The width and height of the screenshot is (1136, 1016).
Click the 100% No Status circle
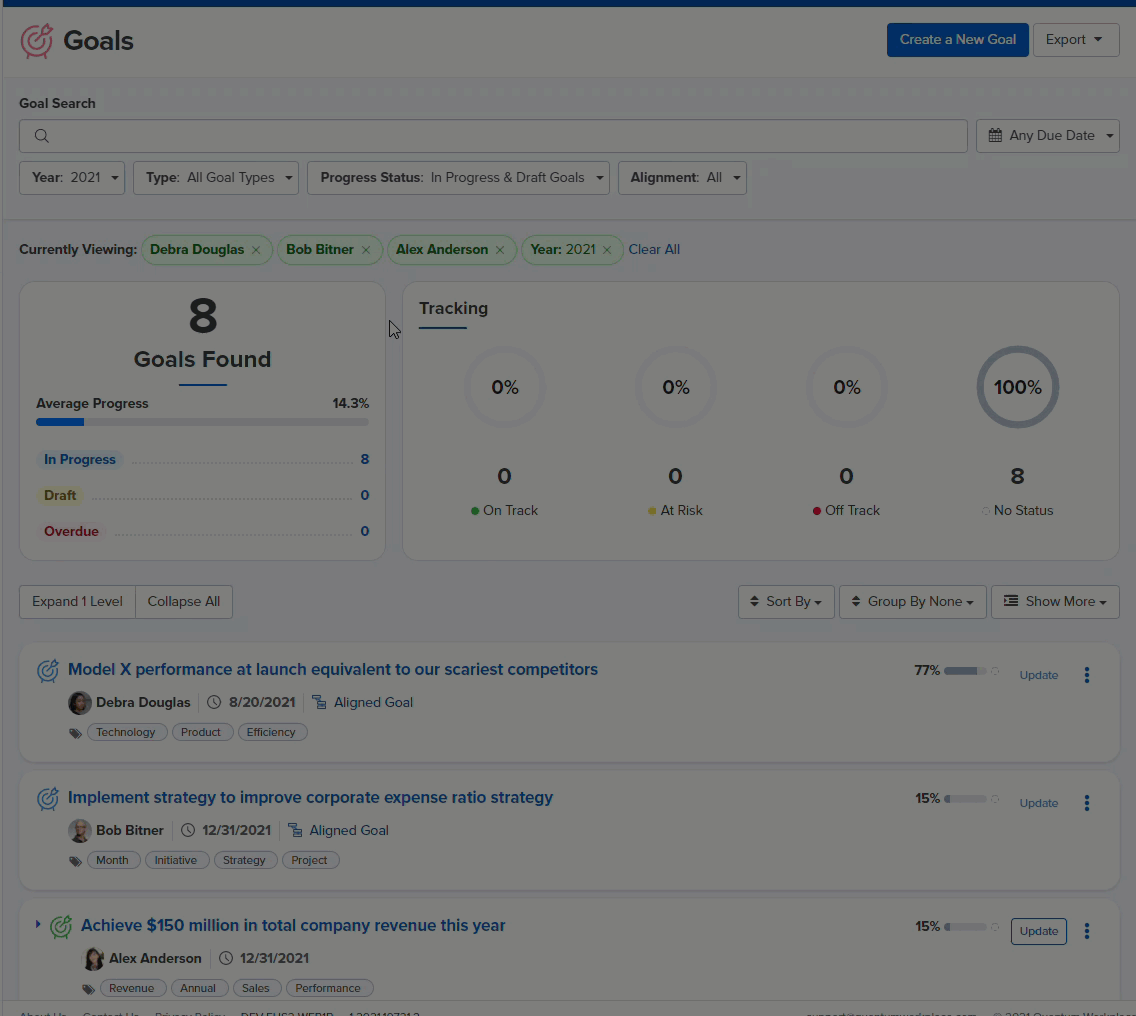pyautogui.click(x=1018, y=387)
